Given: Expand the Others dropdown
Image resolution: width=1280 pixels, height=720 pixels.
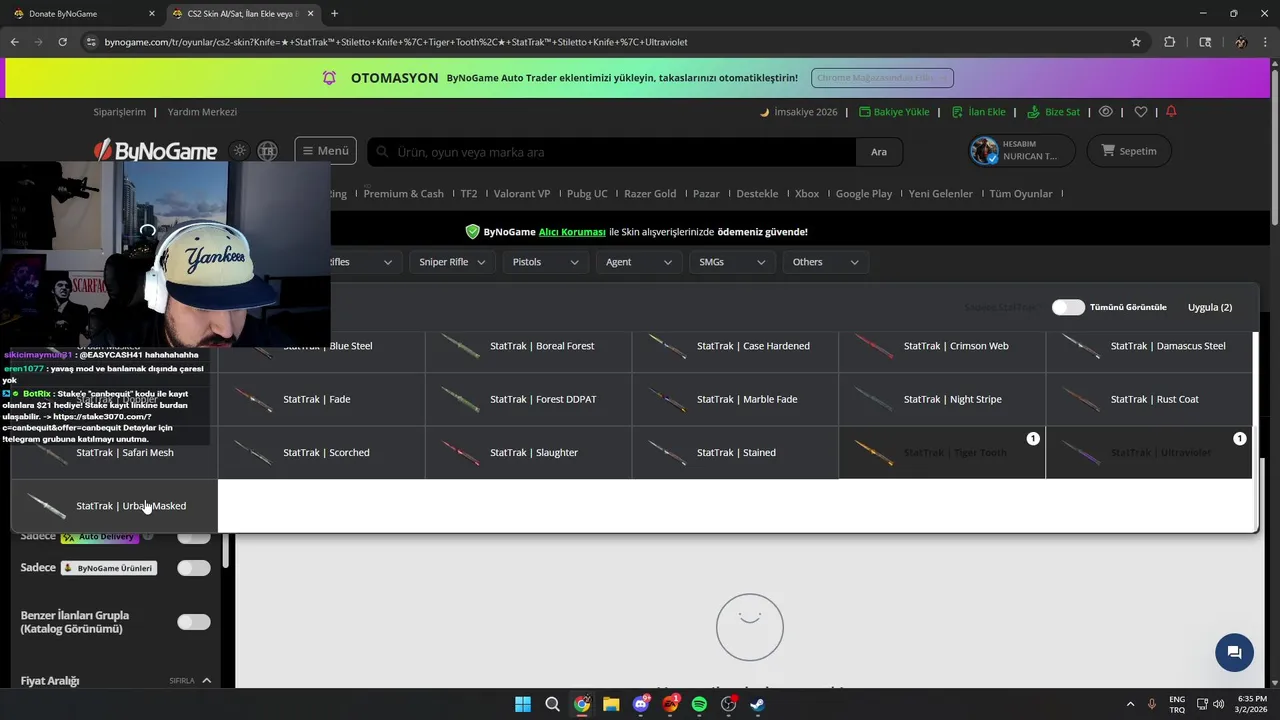Looking at the screenshot, I should 825,262.
